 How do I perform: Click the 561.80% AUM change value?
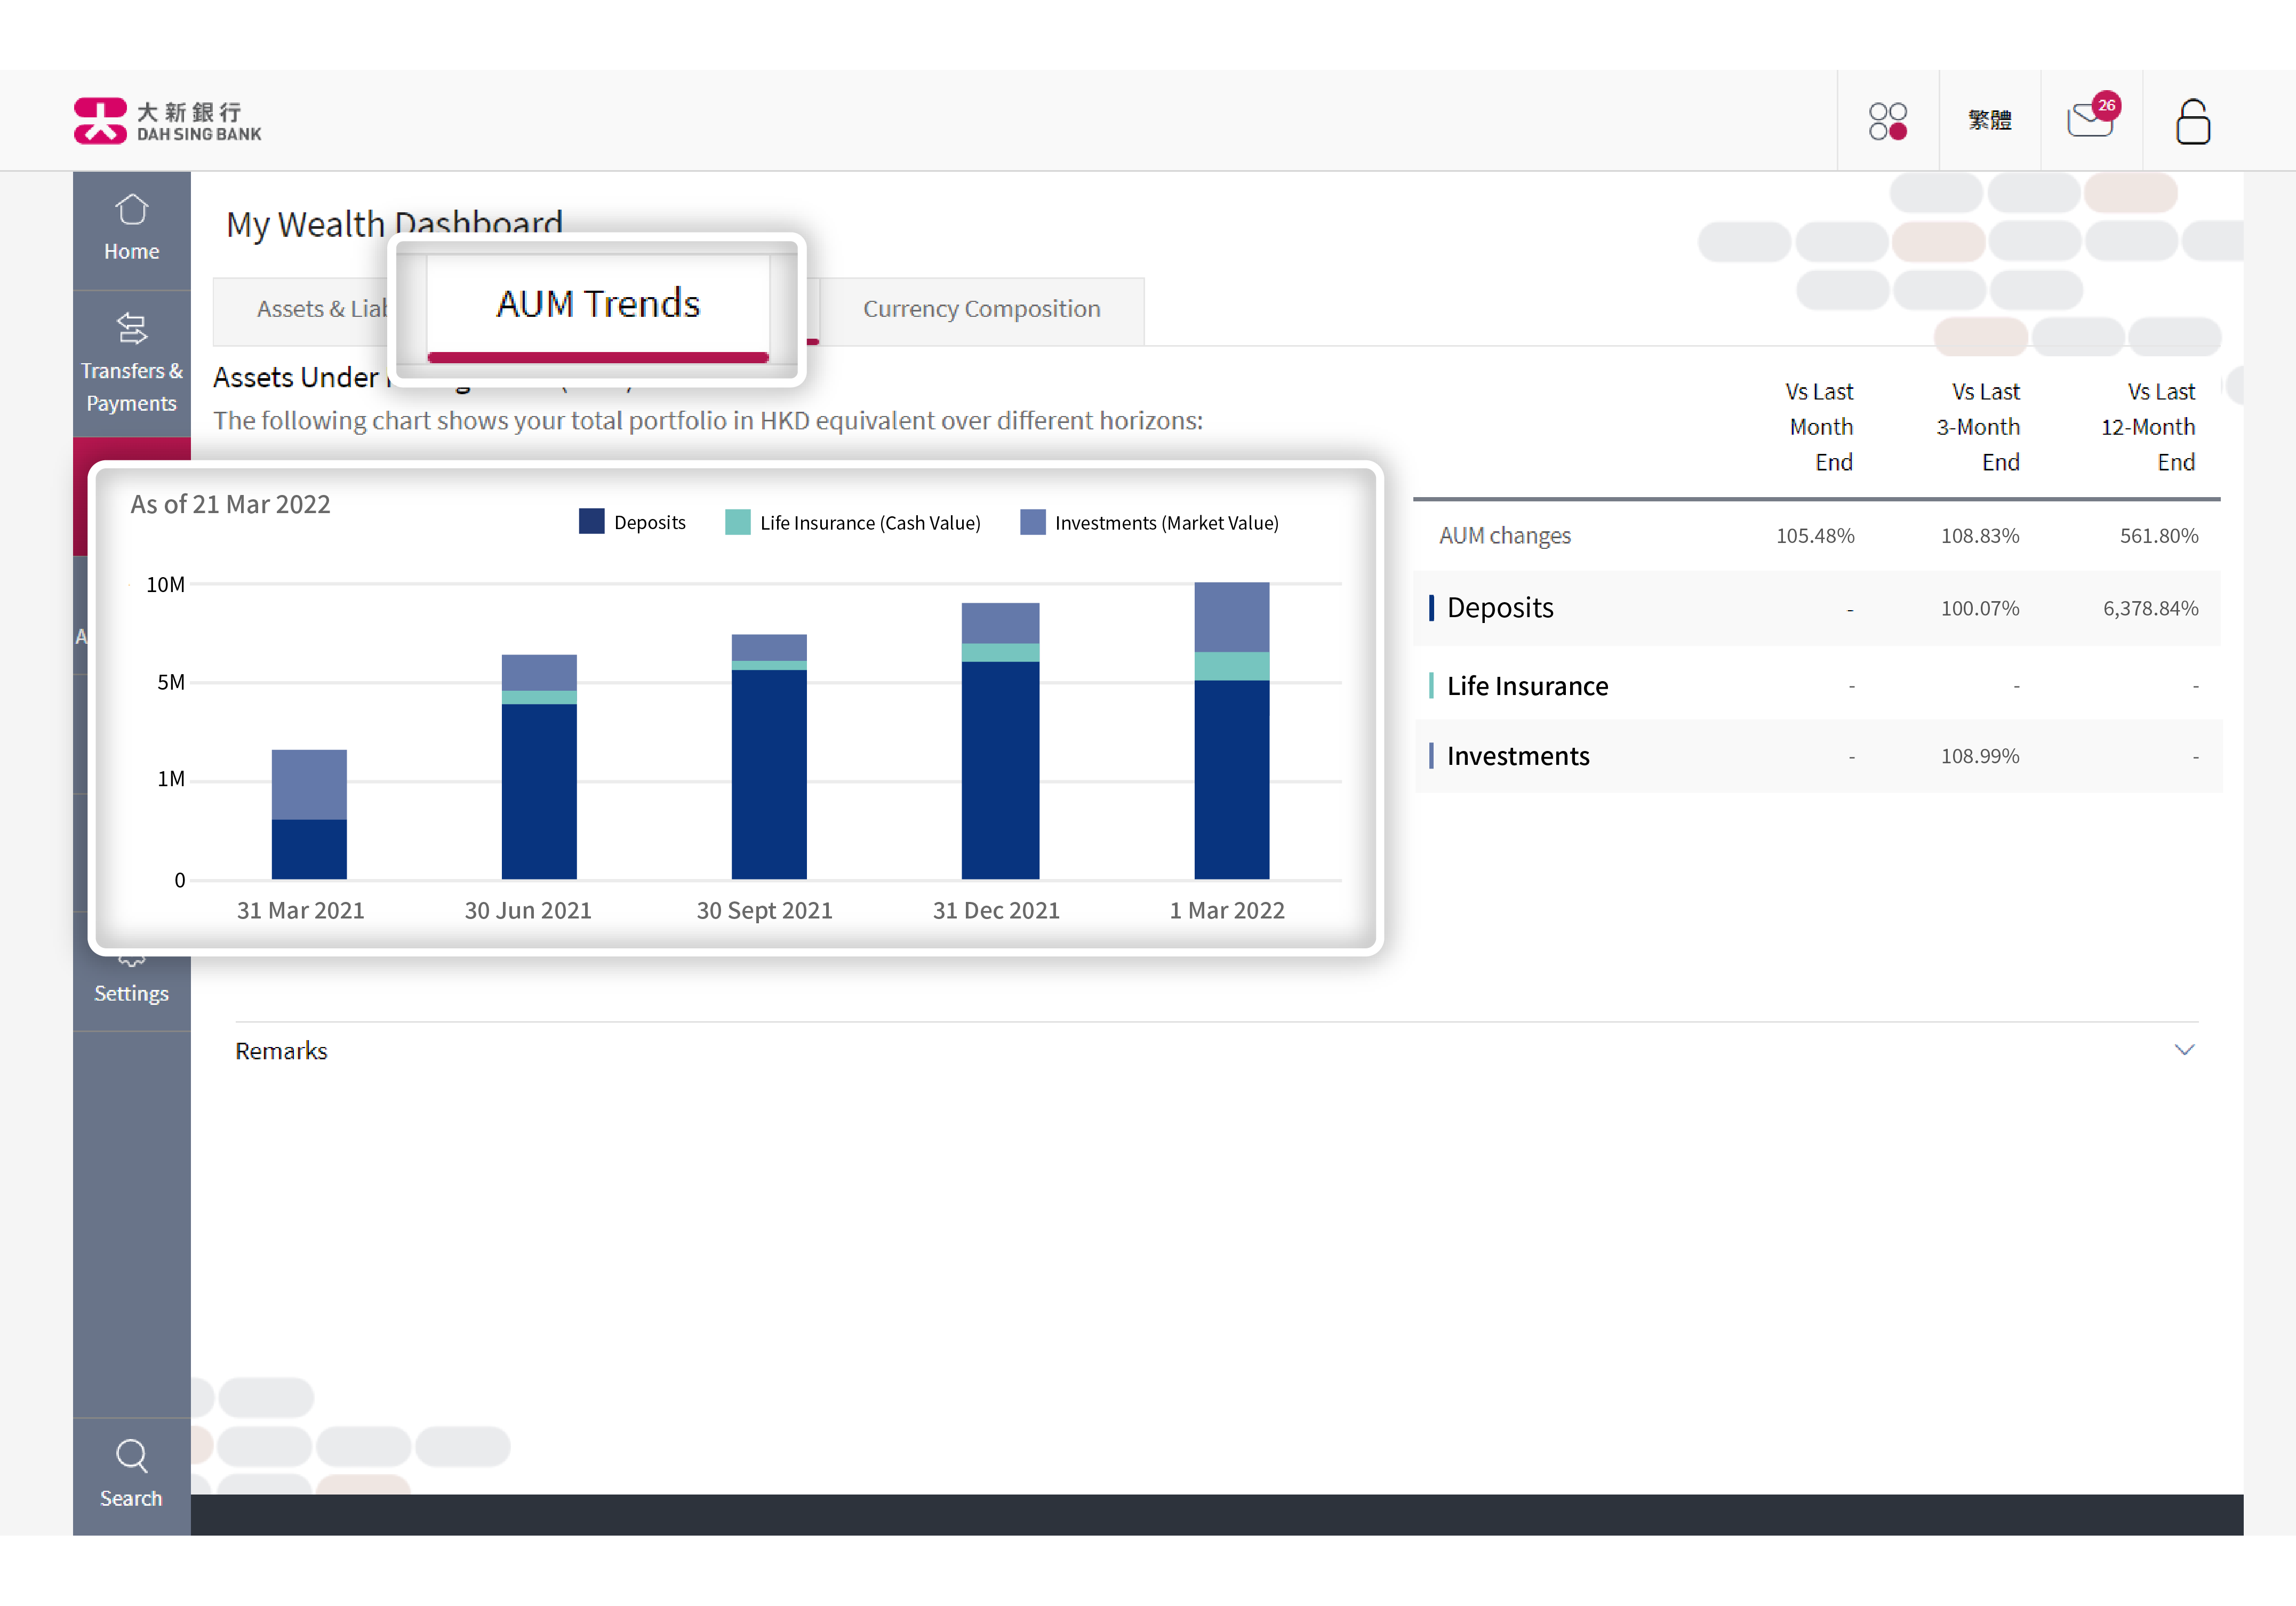2158,535
